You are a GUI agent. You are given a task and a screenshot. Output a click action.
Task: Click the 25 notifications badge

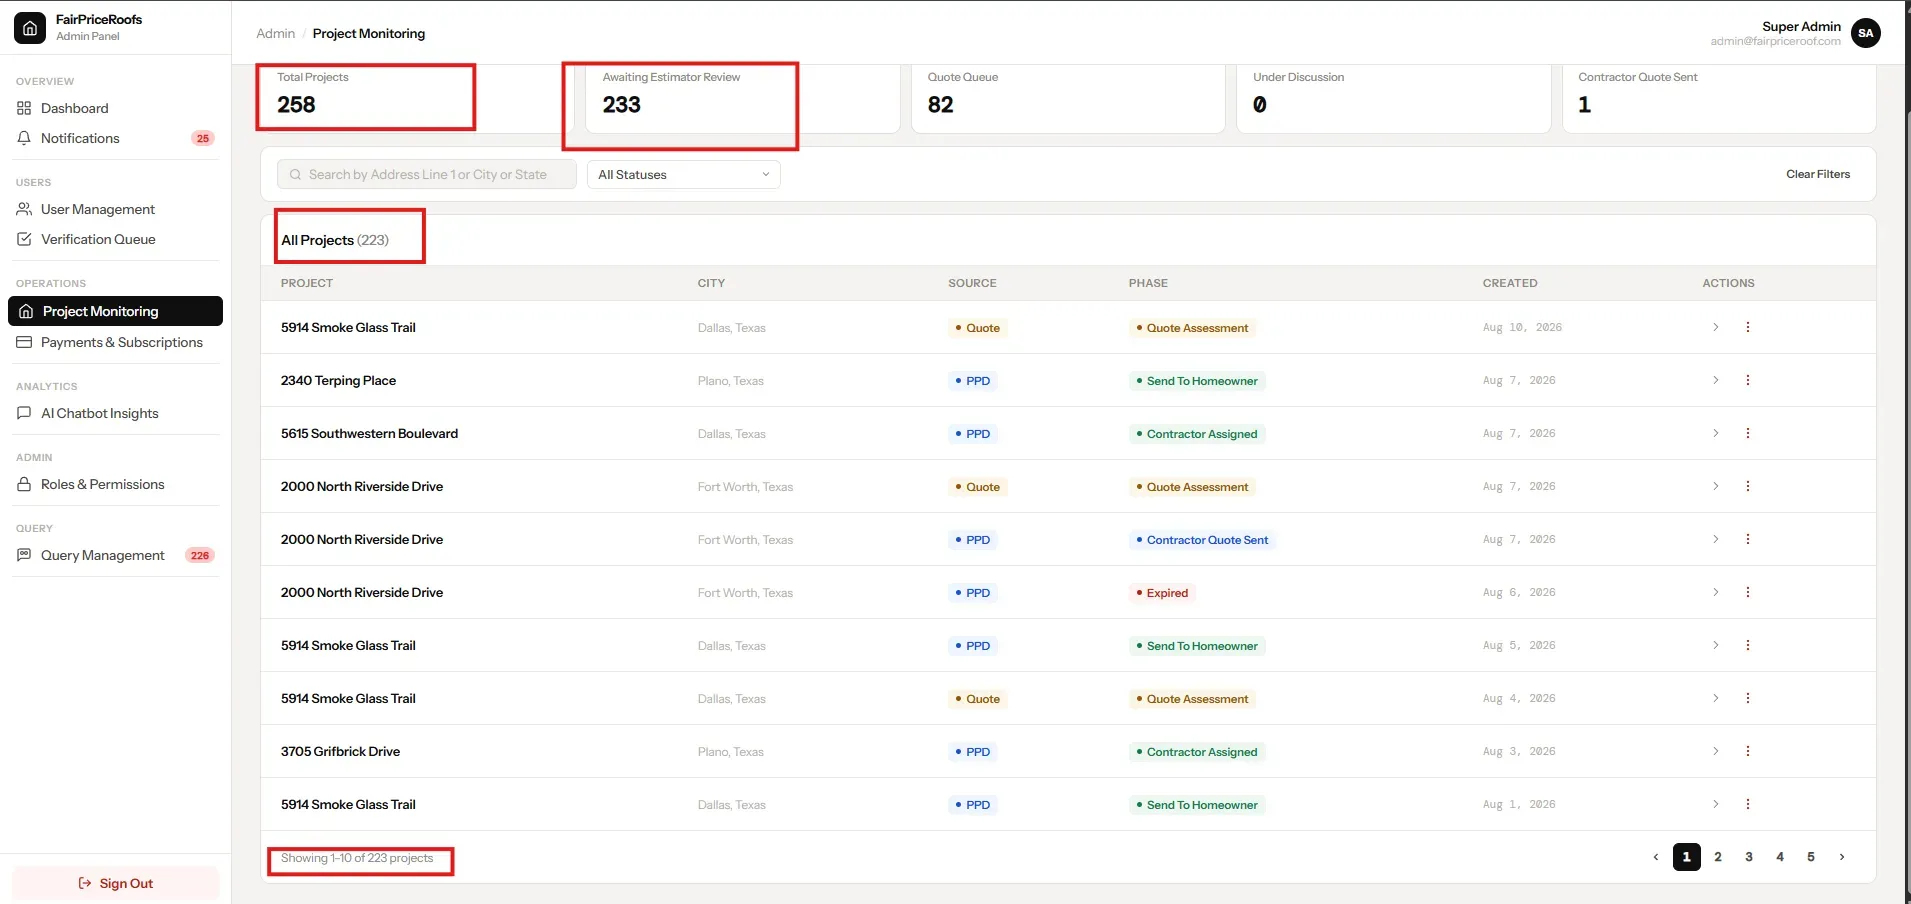pos(203,139)
